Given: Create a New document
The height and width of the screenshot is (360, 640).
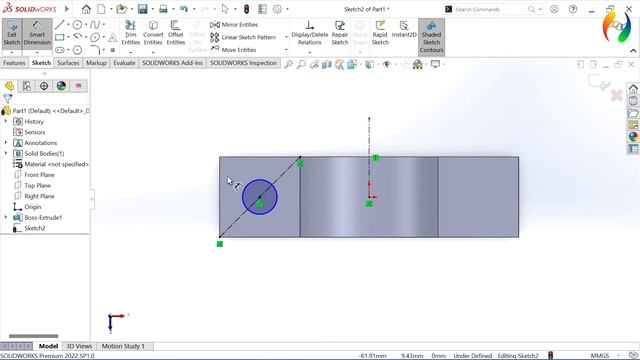Looking at the screenshot, I should [x=101, y=9].
